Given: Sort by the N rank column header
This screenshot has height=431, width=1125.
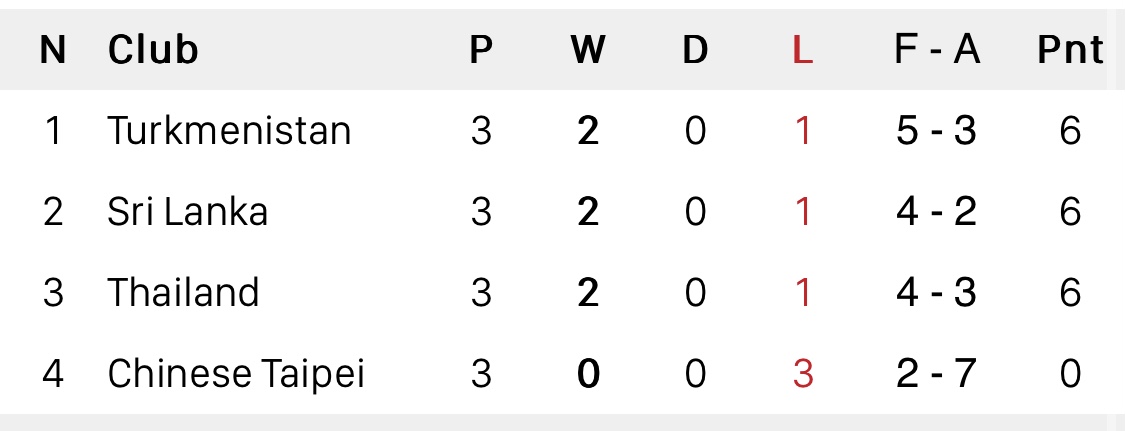Looking at the screenshot, I should tap(53, 50).
